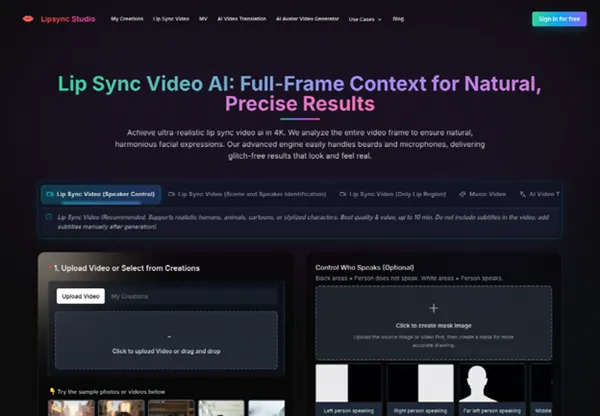This screenshot has height=416, width=600.
Task: Go to Lip Sync Video nav item
Action: click(x=171, y=19)
